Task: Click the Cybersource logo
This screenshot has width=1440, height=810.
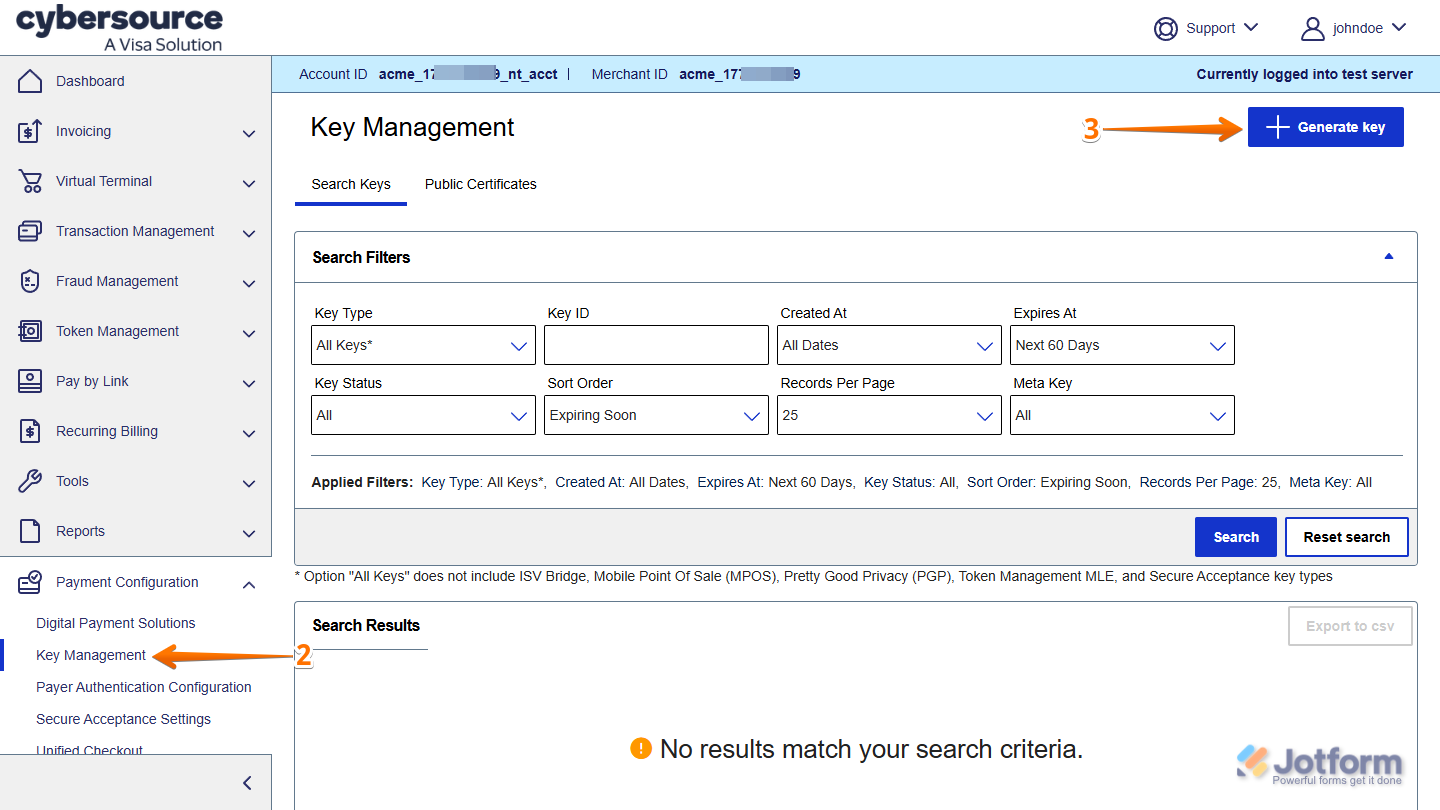Action: [119, 28]
